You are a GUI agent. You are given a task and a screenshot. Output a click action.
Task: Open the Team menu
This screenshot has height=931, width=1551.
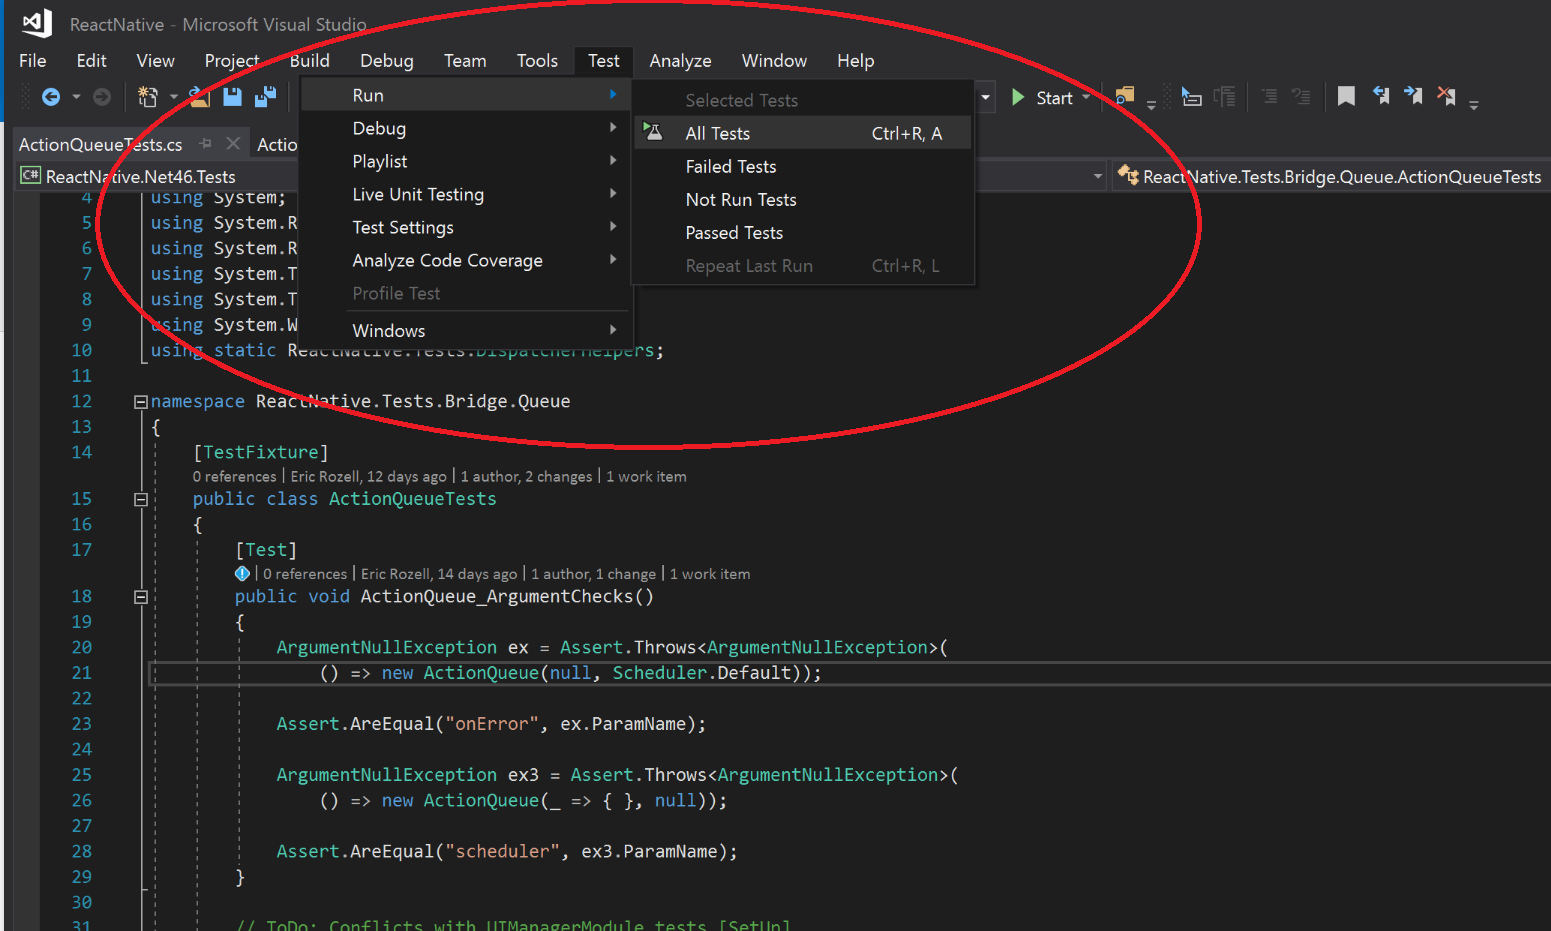(465, 61)
